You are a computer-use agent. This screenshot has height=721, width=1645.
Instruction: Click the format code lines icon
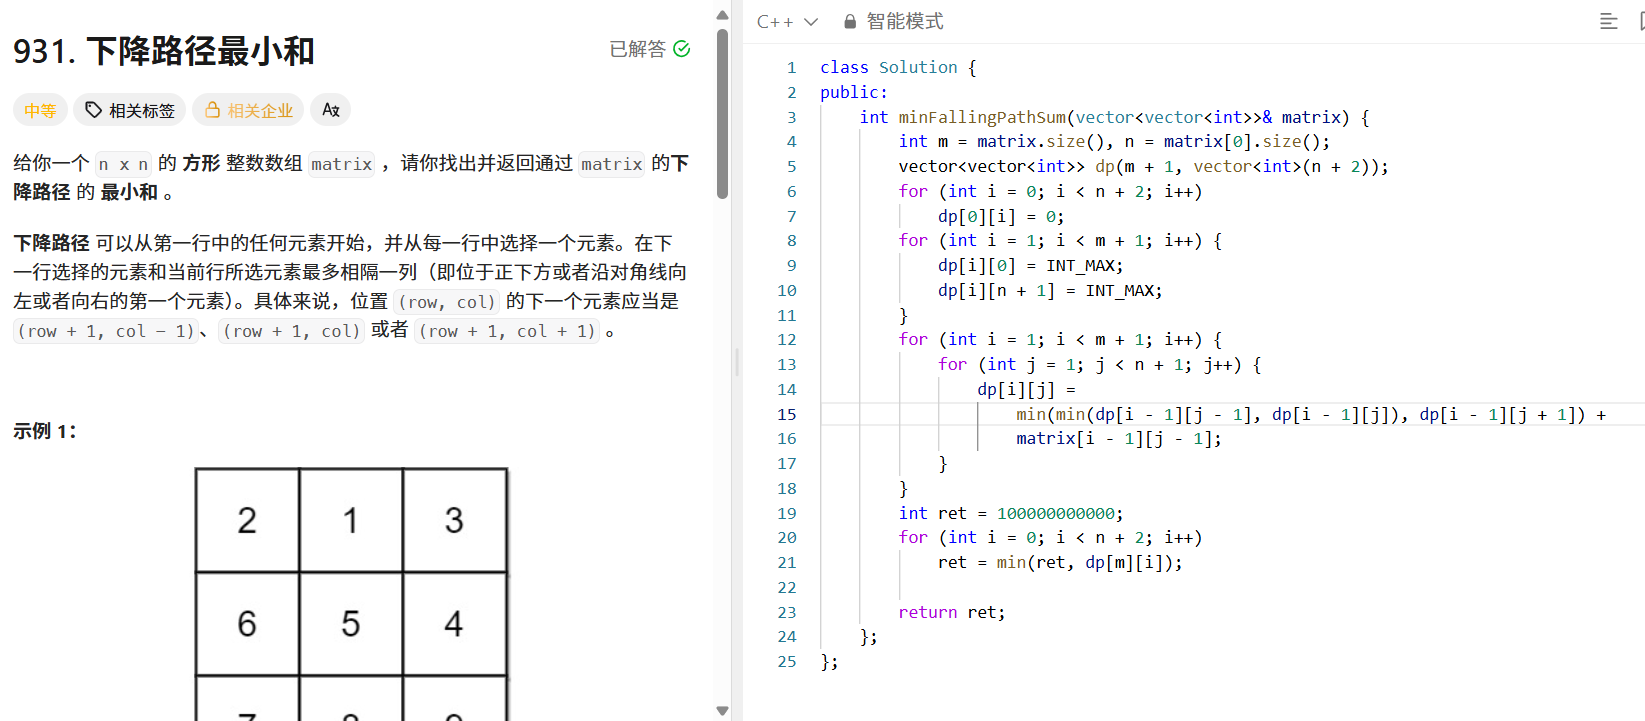point(1609,21)
